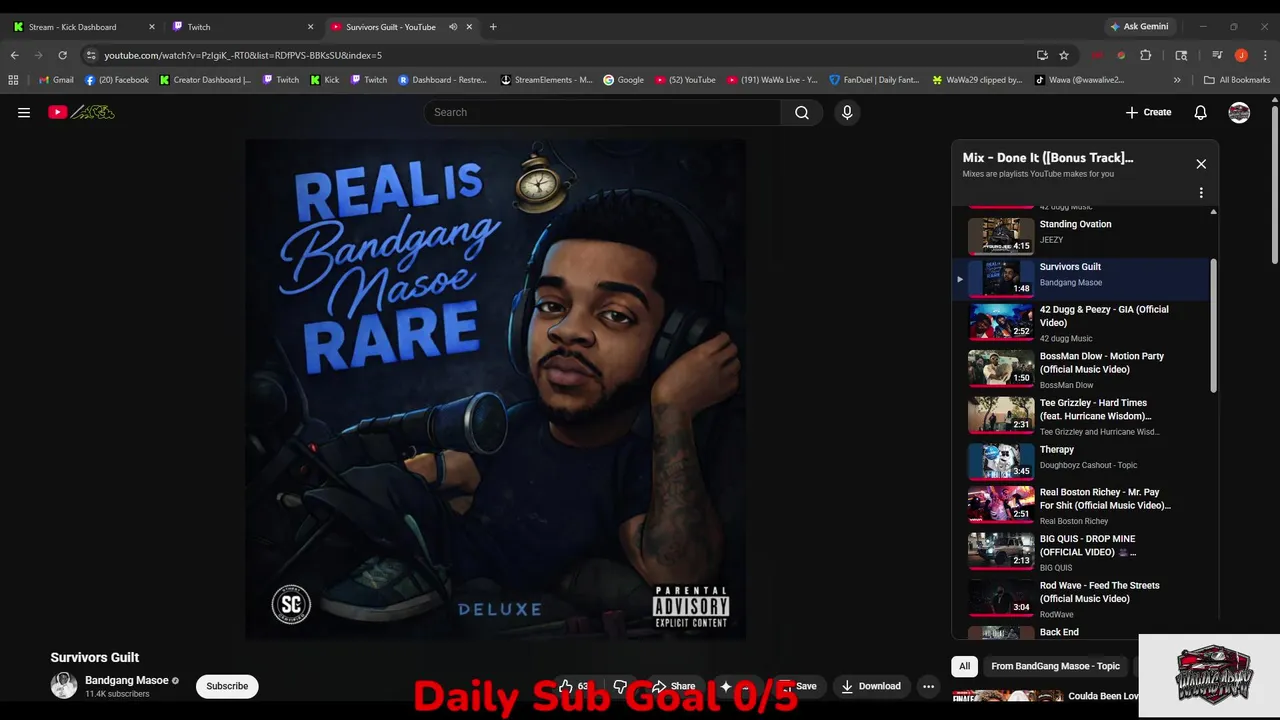This screenshot has height=720, width=1280.
Task: Mute the Survivors Guilt tab audio
Action: (x=453, y=27)
